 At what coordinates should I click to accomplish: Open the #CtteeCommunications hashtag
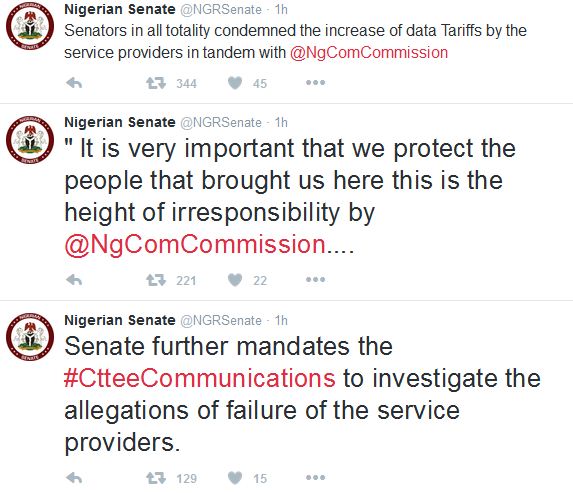click(200, 378)
